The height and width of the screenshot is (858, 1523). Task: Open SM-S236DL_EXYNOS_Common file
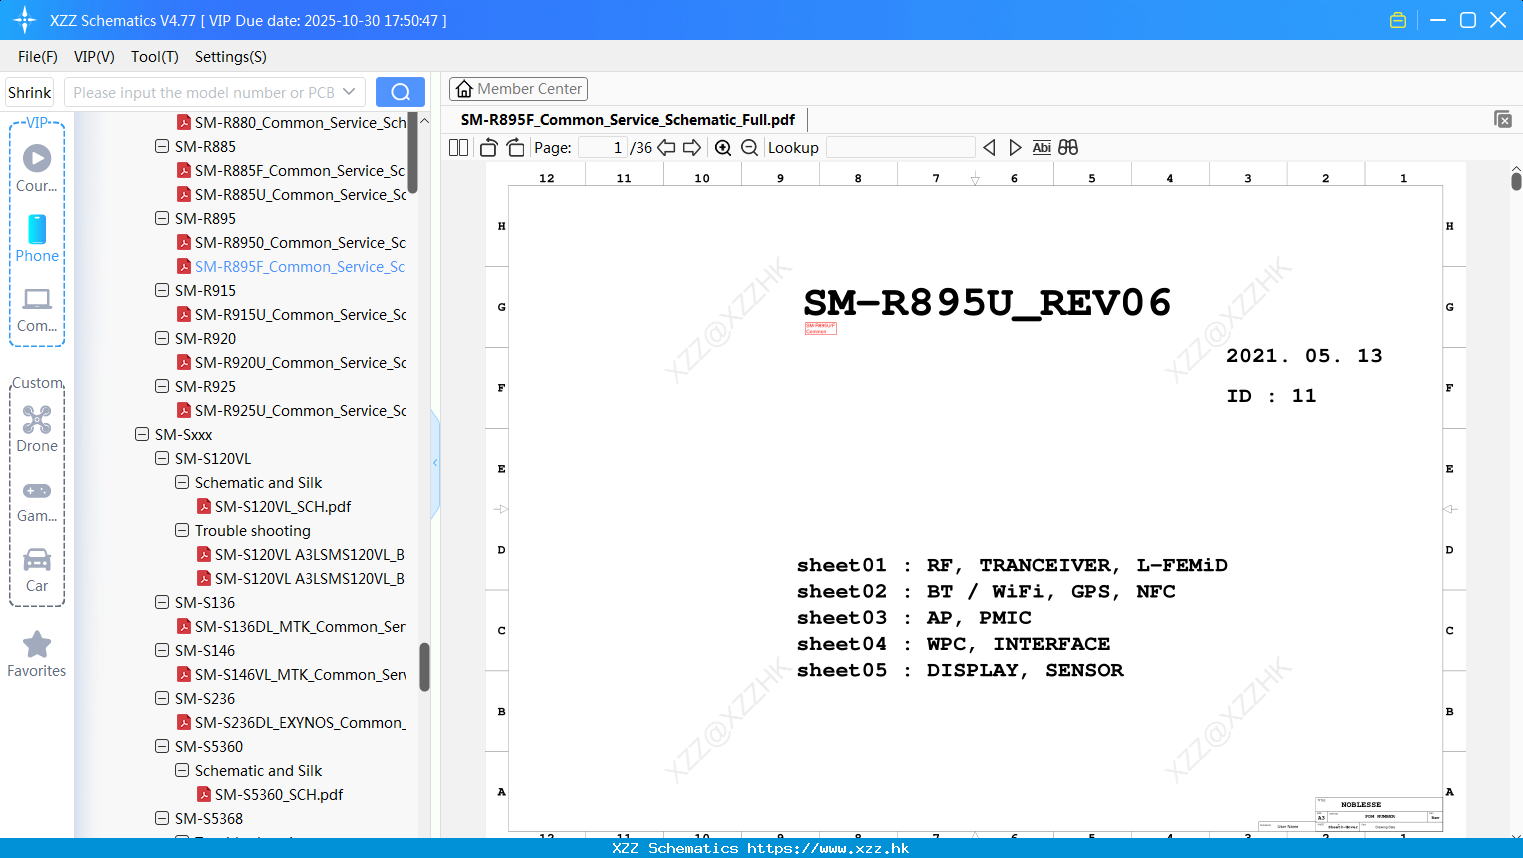[x=291, y=722]
